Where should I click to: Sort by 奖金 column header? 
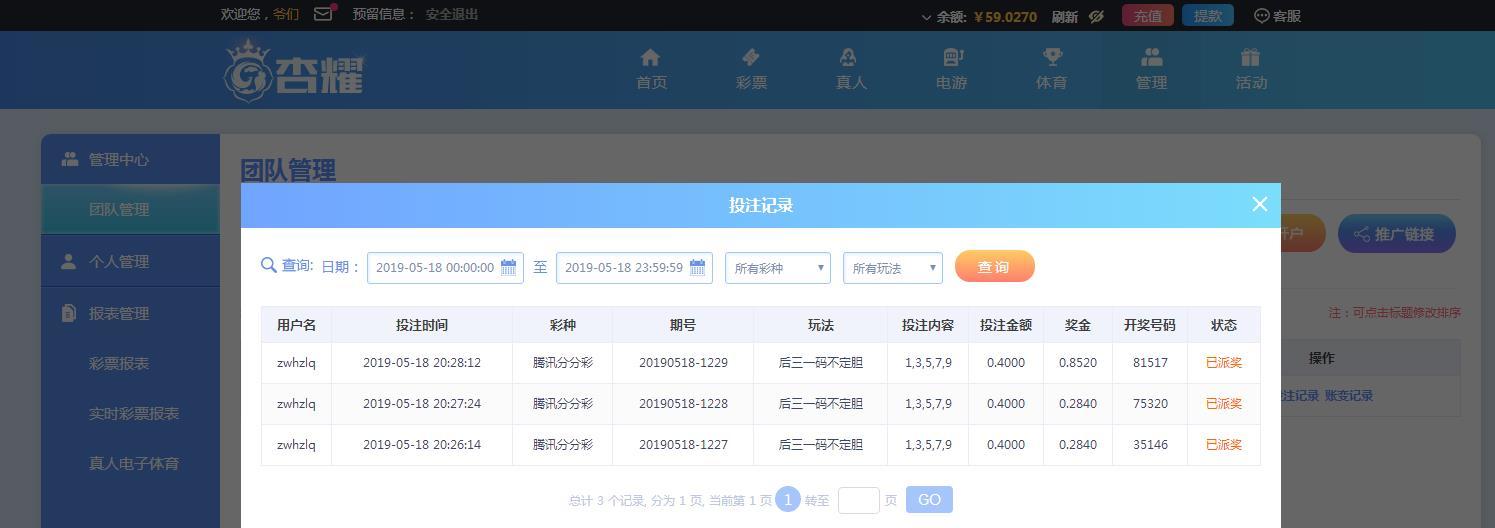click(1078, 325)
